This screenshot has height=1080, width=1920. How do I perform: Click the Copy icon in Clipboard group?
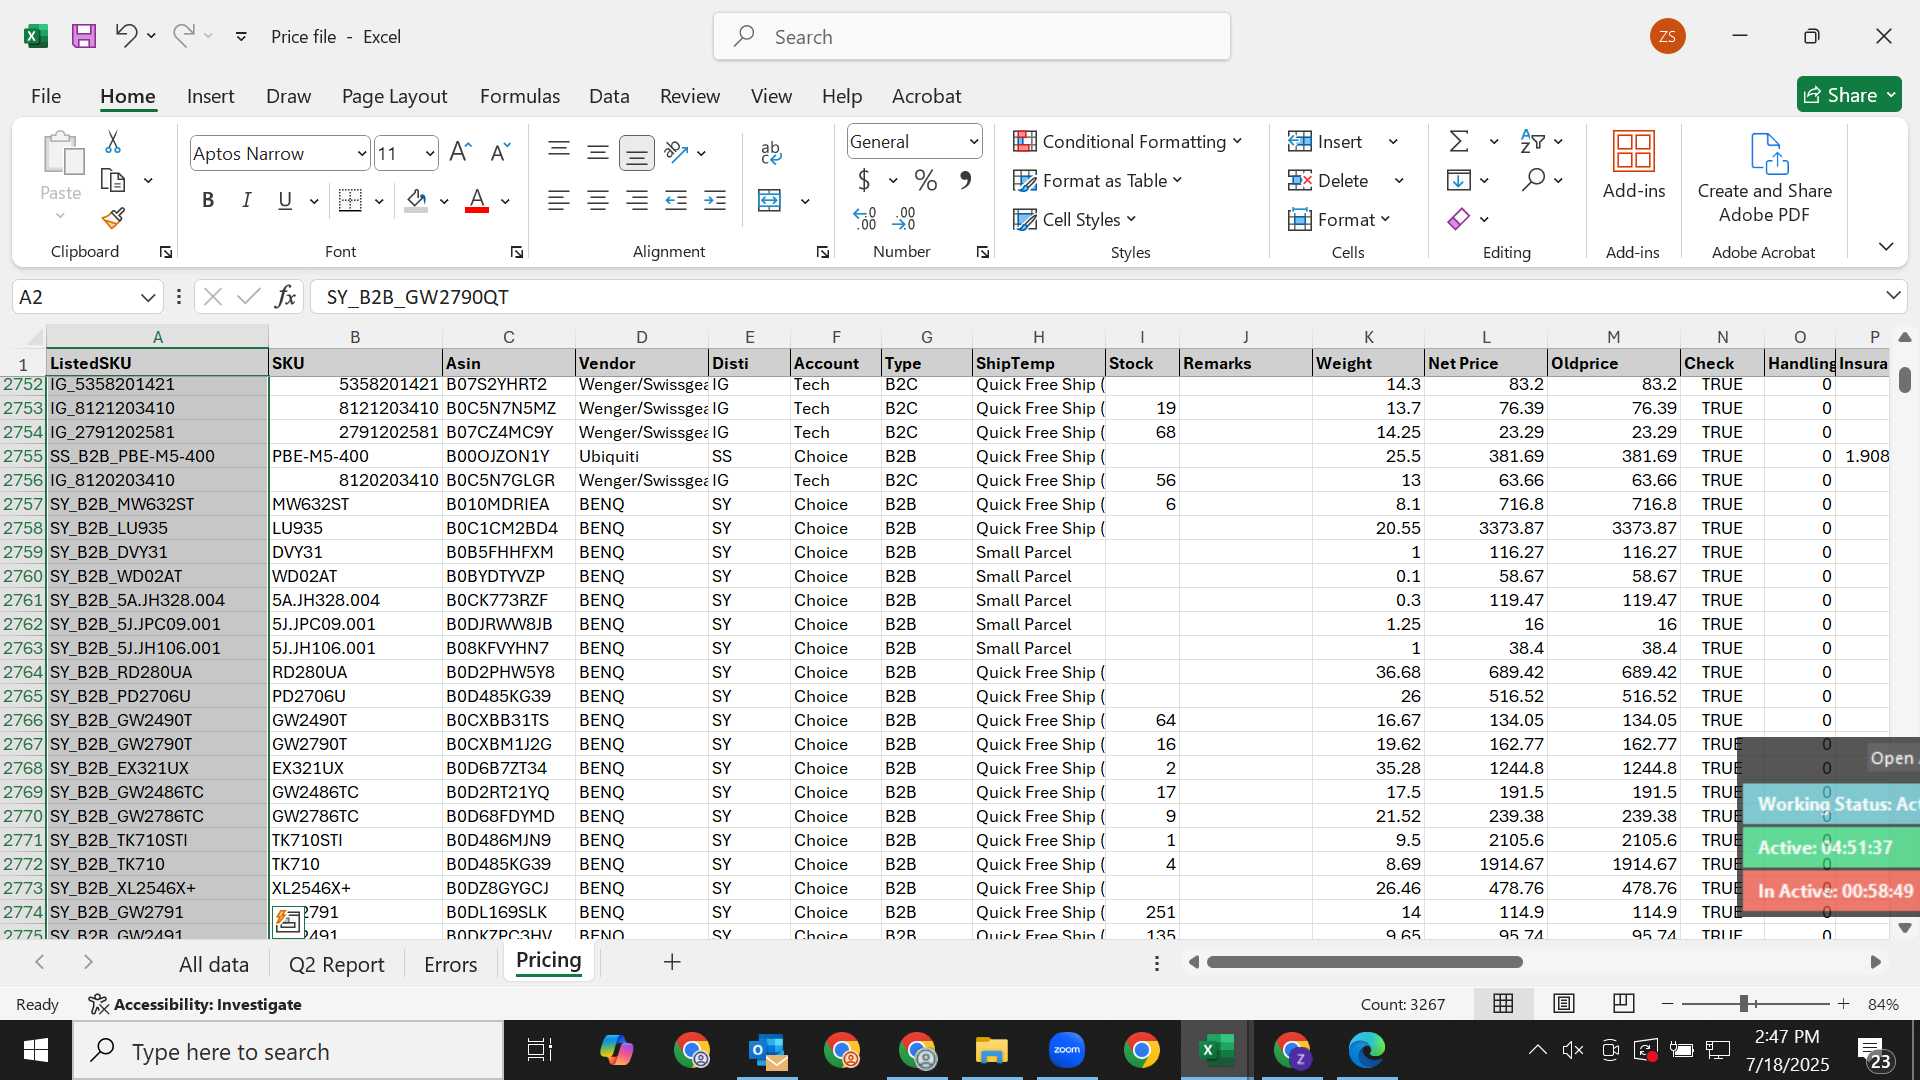[x=113, y=181]
